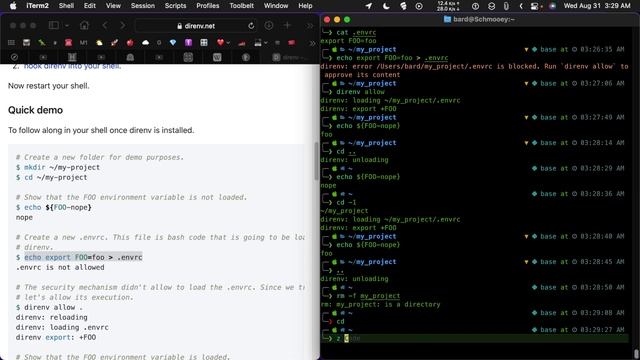This screenshot has width=640, height=360.
Task: Expand Safari toolbar overflow chevrons
Action: [310, 26]
